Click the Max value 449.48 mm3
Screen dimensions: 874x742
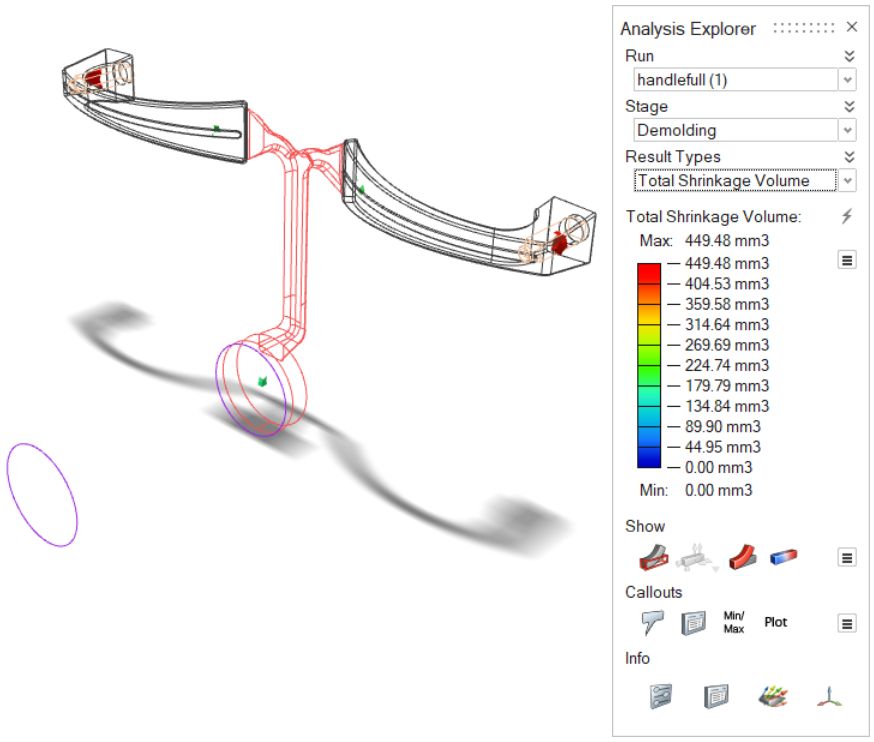pos(727,241)
